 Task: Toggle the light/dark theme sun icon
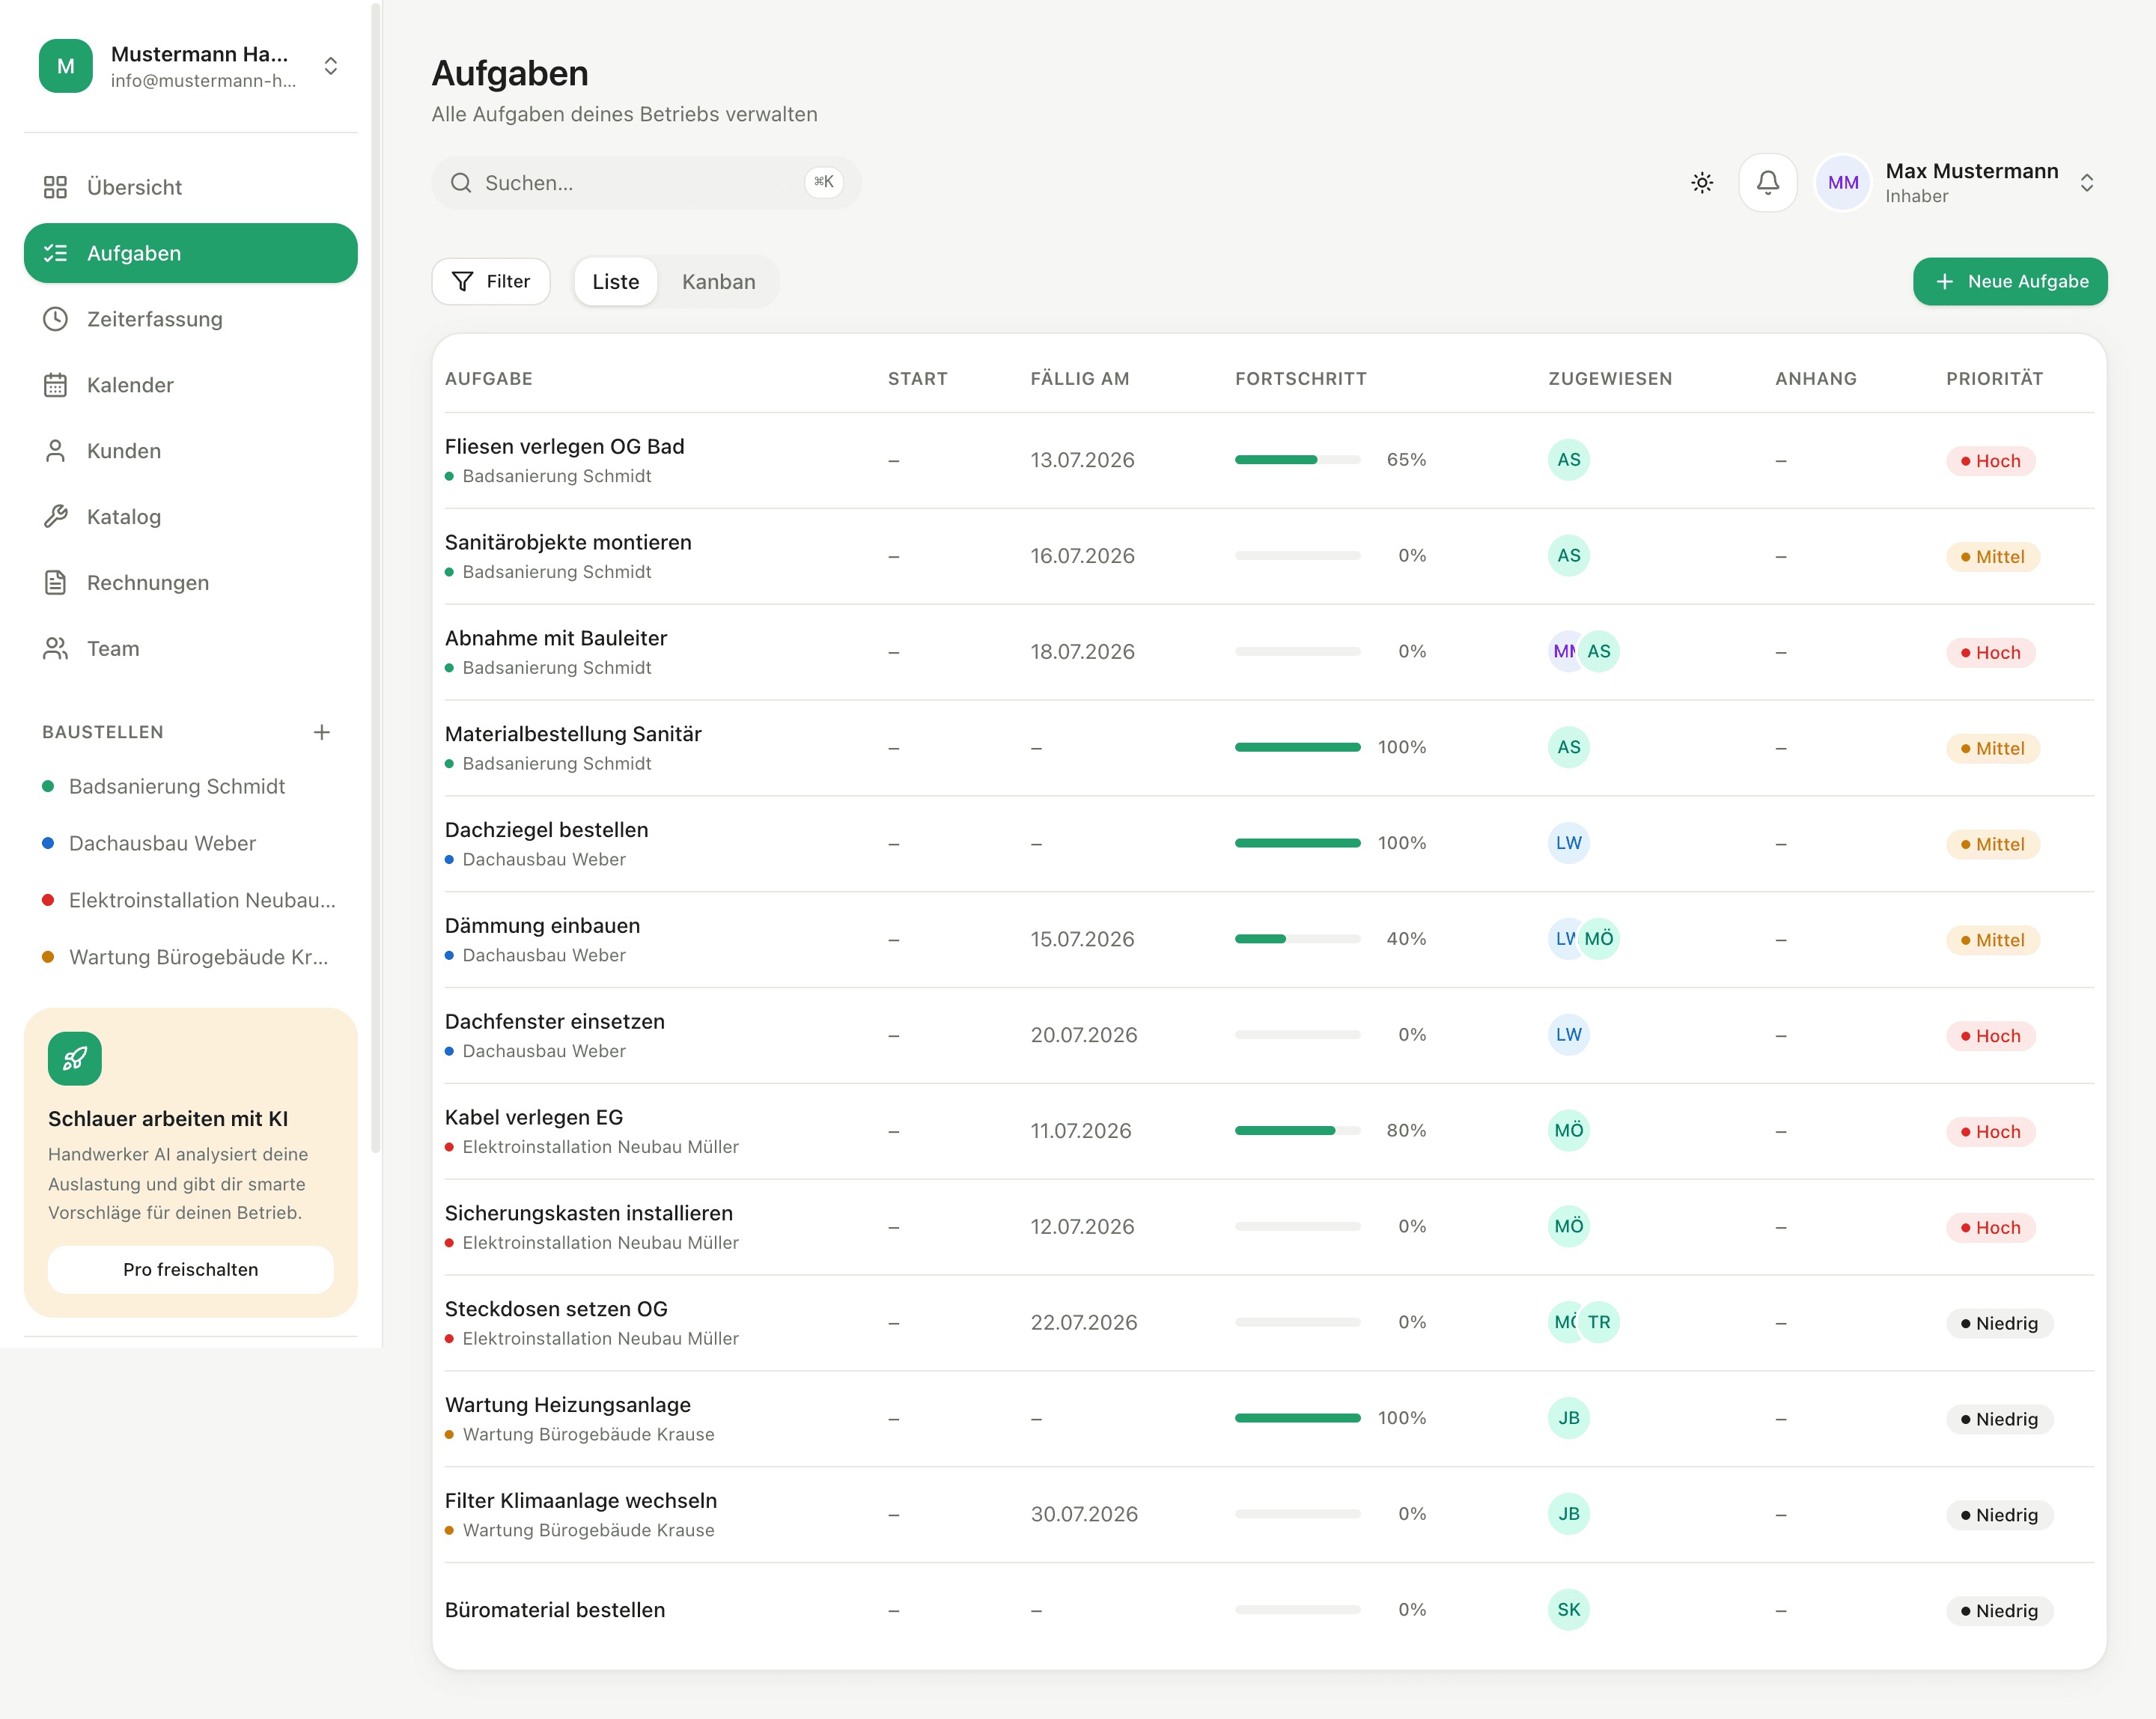tap(1702, 183)
